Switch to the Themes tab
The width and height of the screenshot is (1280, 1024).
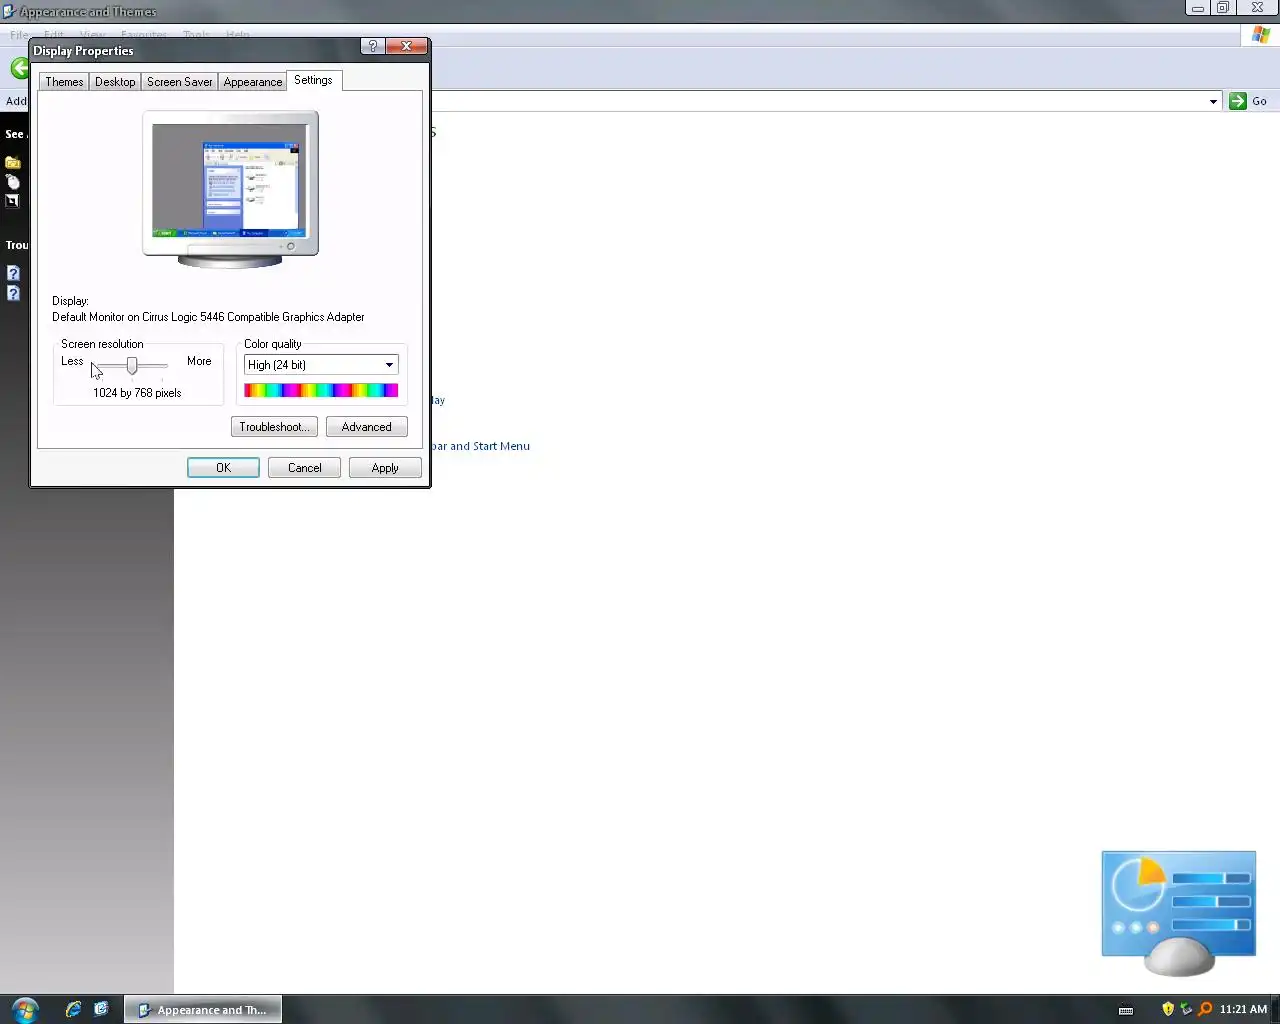coord(64,82)
